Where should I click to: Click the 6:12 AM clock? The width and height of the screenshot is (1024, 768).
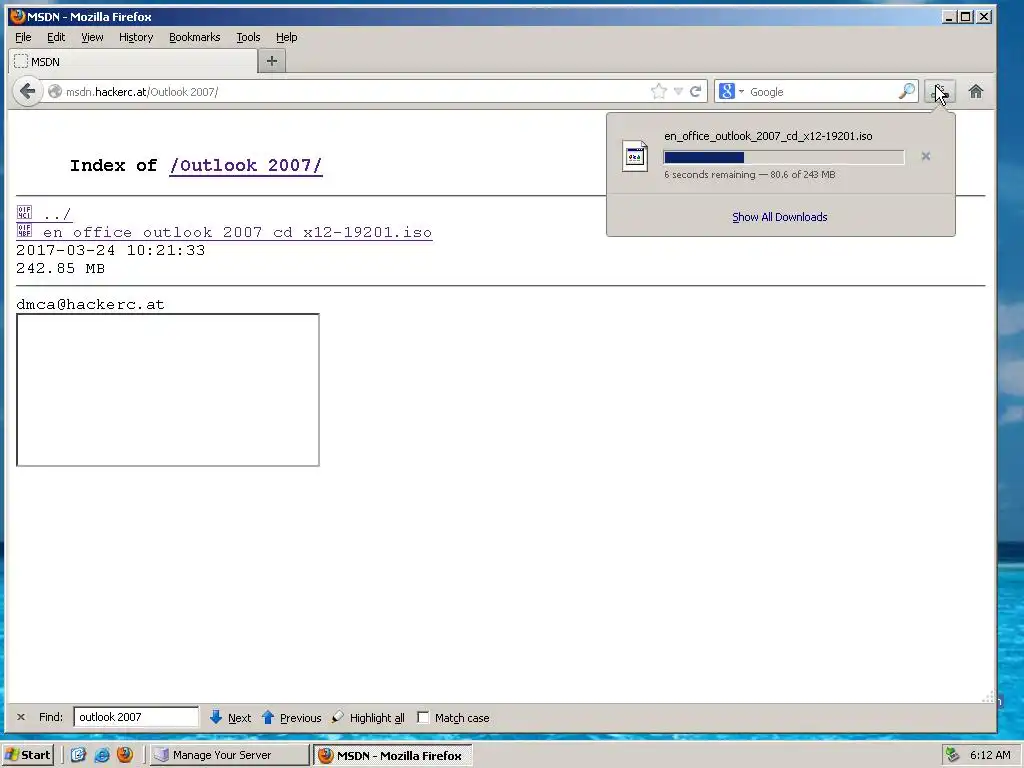pos(990,755)
